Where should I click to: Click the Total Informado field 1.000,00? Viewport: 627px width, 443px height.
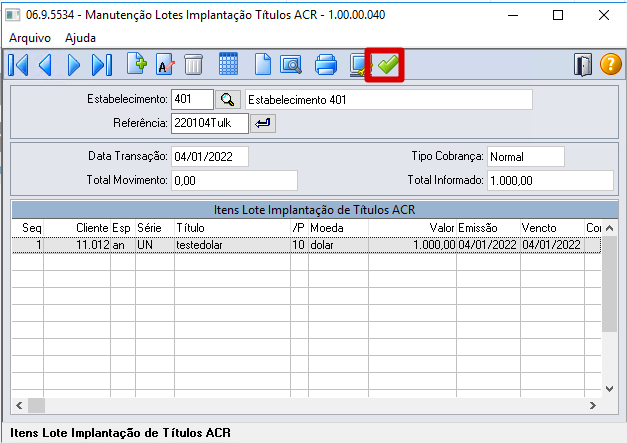550,180
